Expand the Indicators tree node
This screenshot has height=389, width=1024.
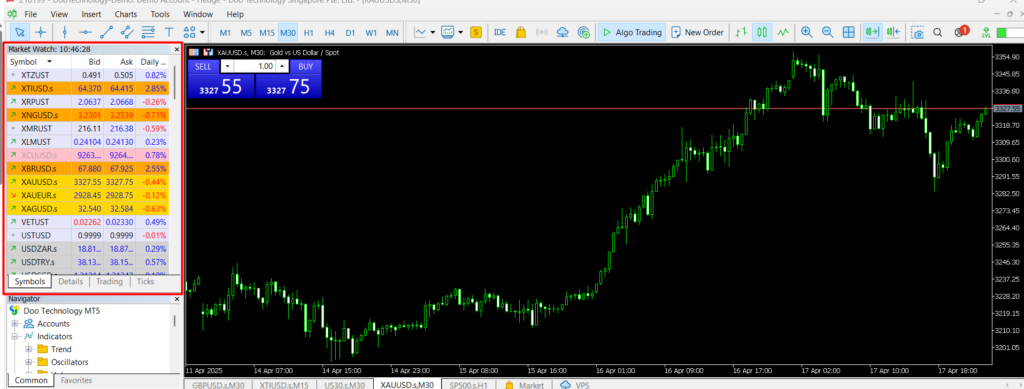coord(14,337)
